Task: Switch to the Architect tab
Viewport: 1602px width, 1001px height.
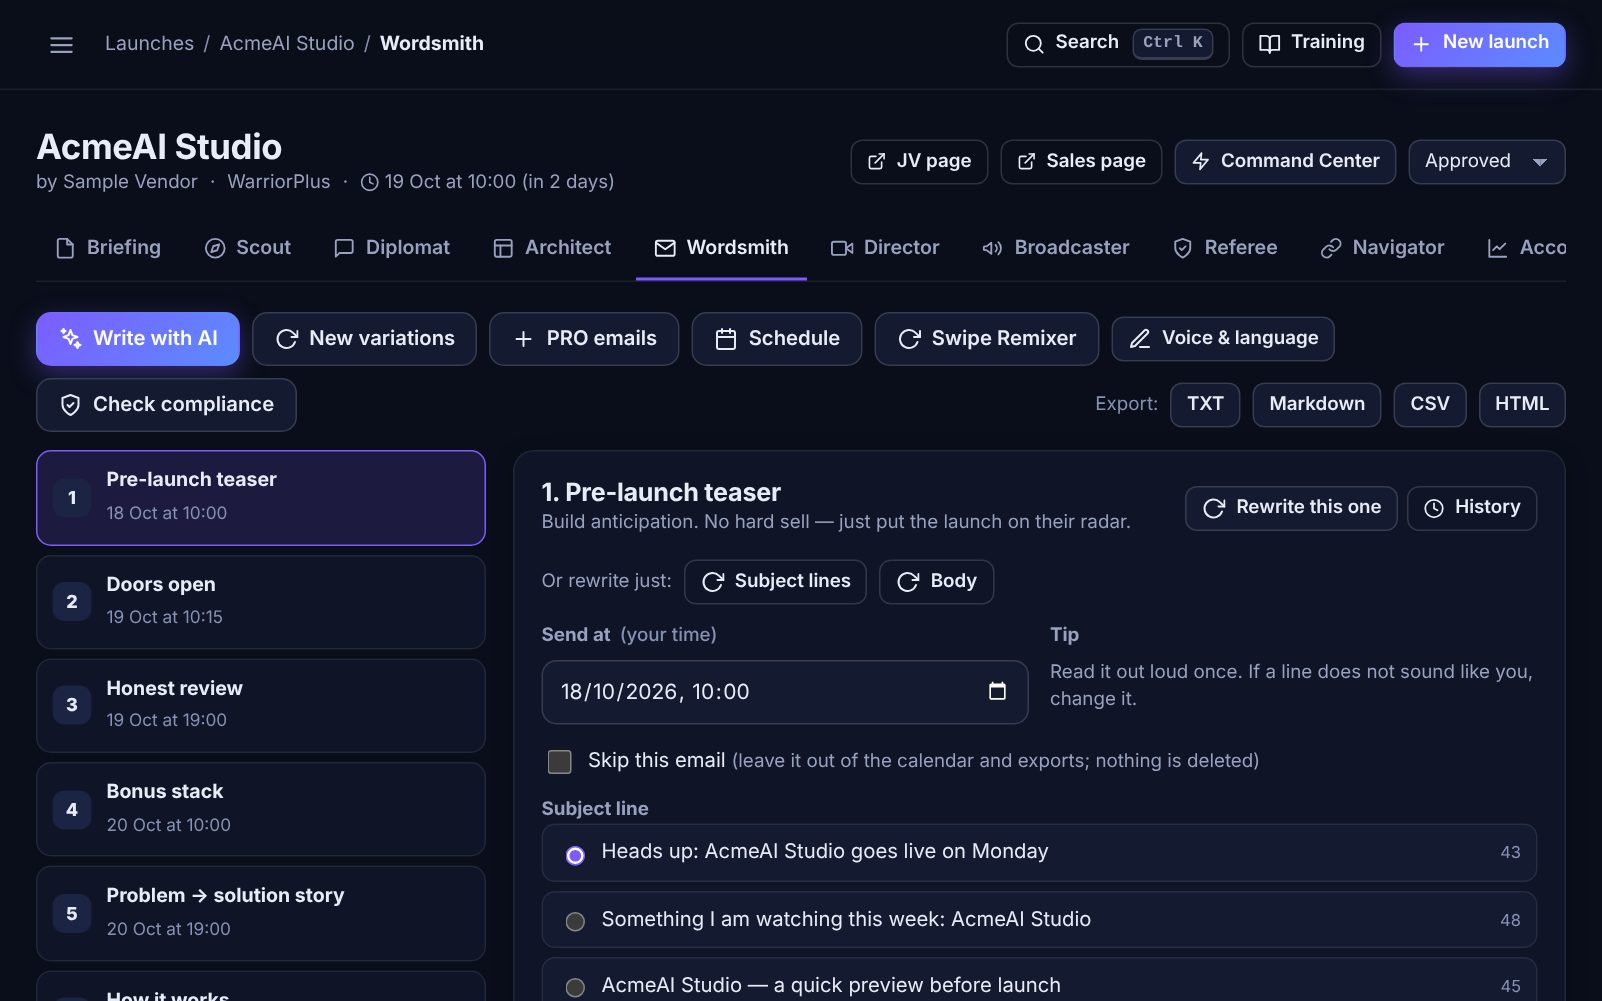Action: click(552, 248)
